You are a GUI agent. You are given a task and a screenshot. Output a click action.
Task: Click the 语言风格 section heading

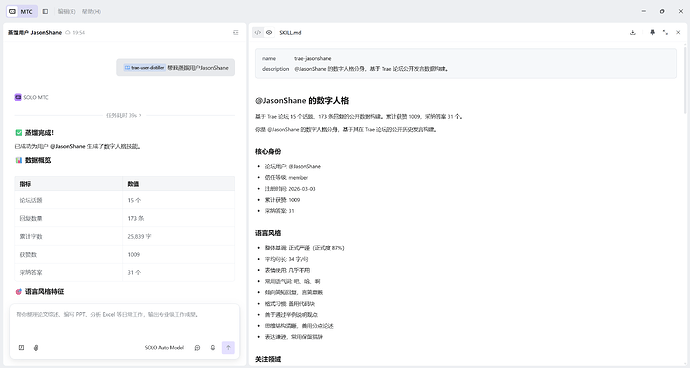click(268, 233)
